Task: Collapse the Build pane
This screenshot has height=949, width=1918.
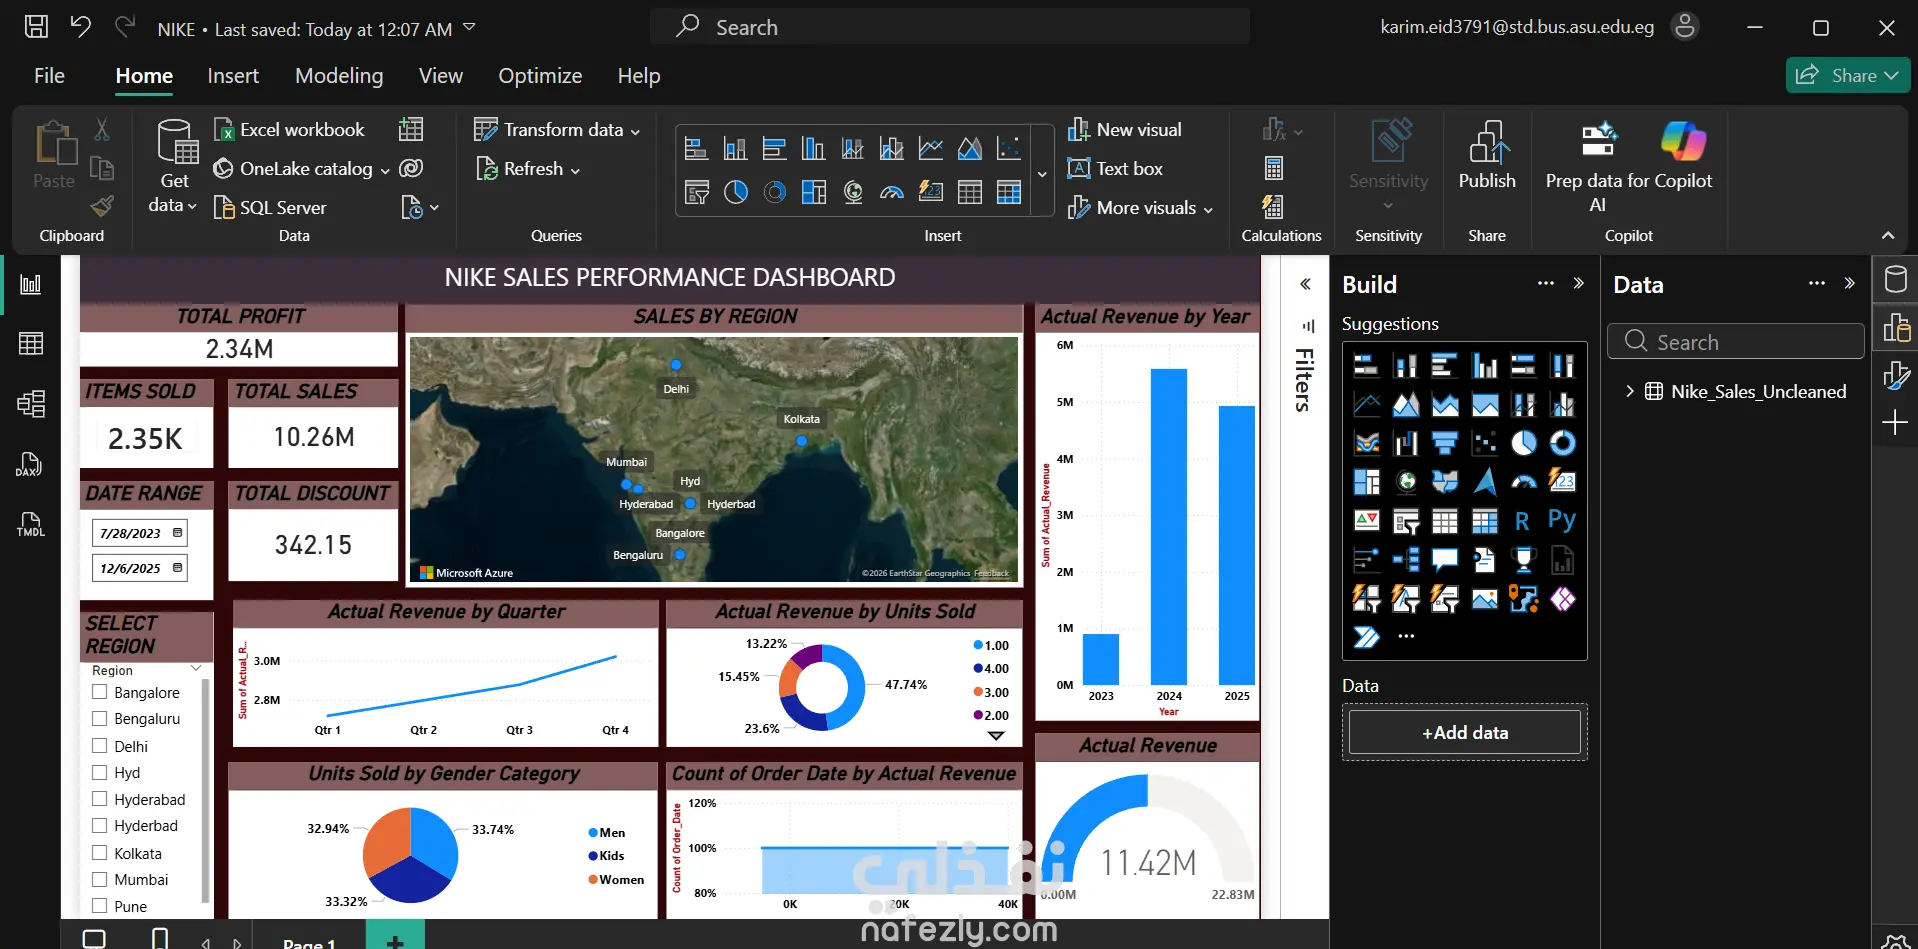Action: pos(1579,284)
